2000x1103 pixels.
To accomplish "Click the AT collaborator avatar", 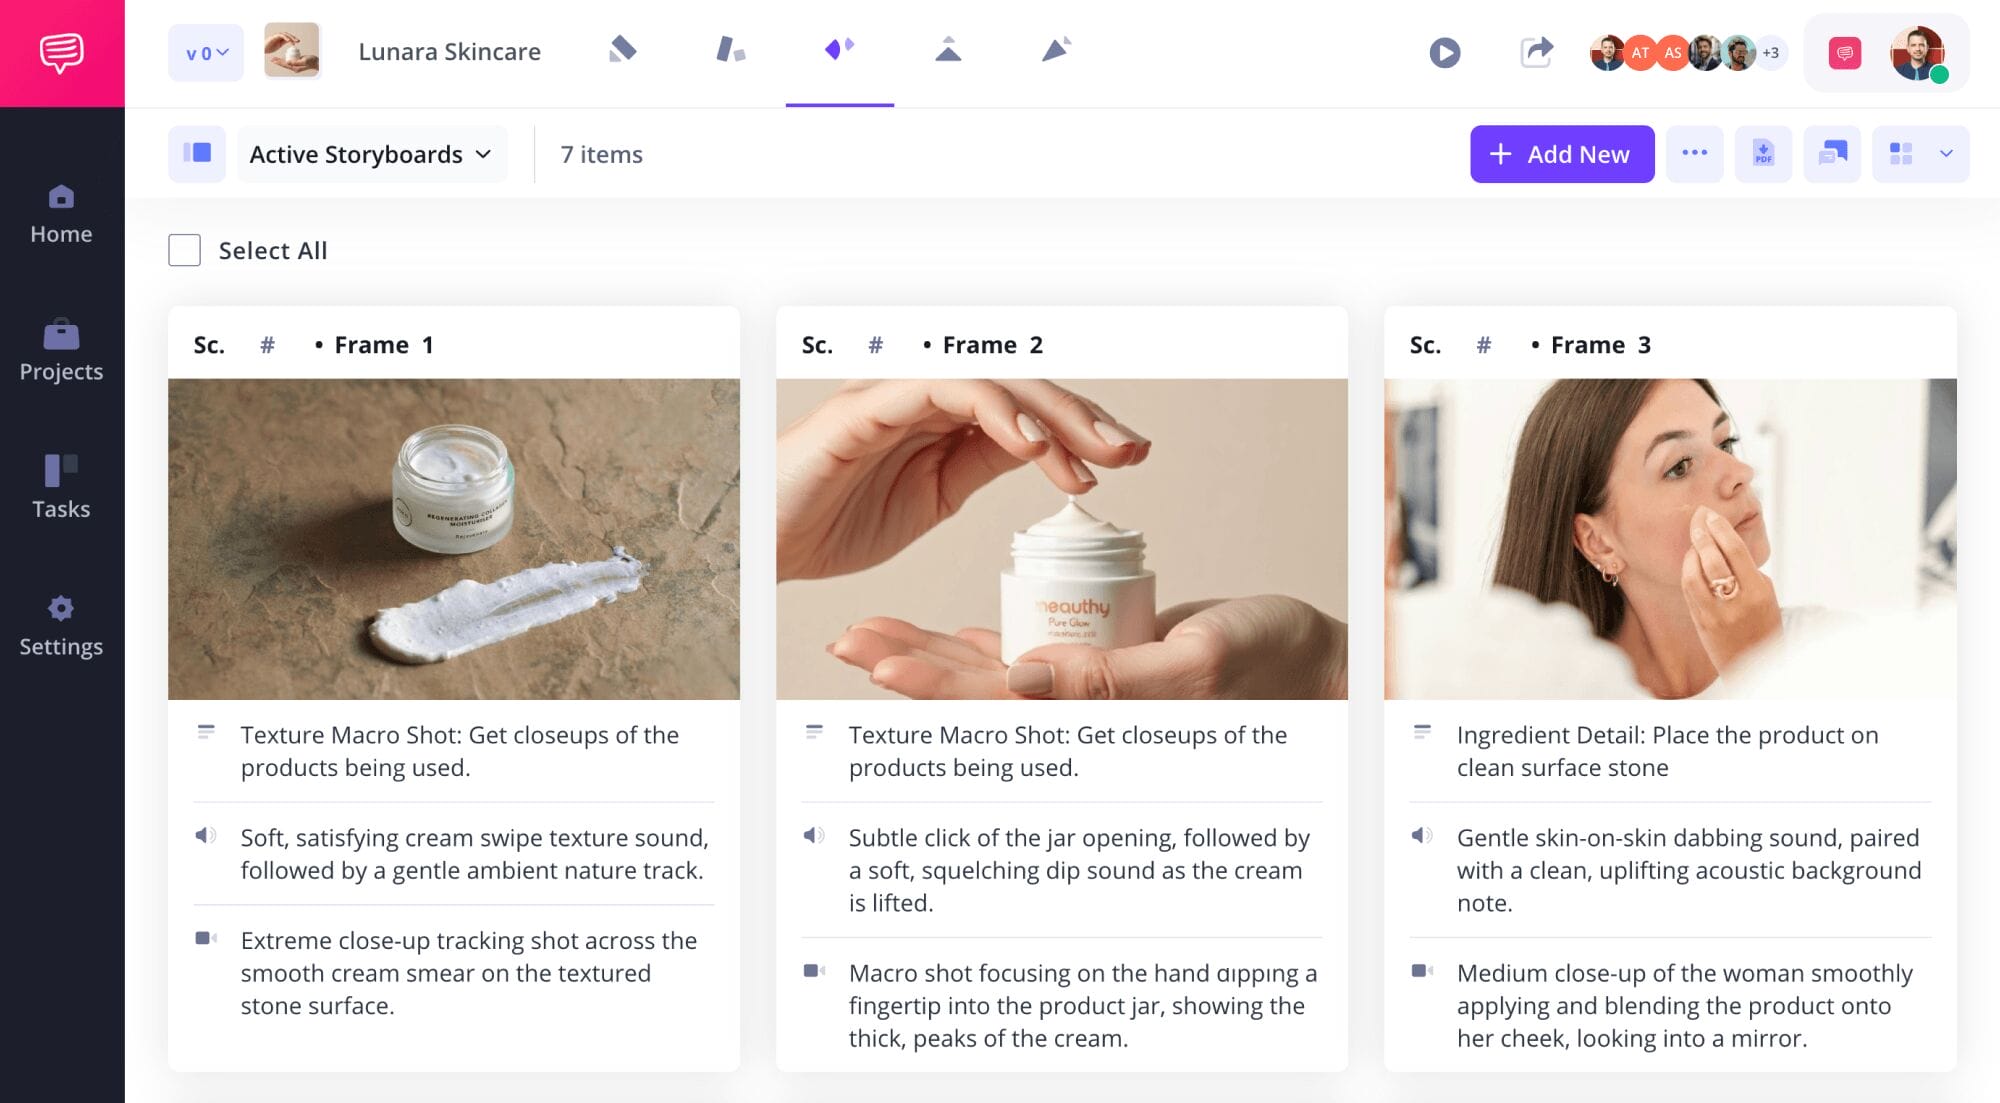I will click(x=1640, y=53).
